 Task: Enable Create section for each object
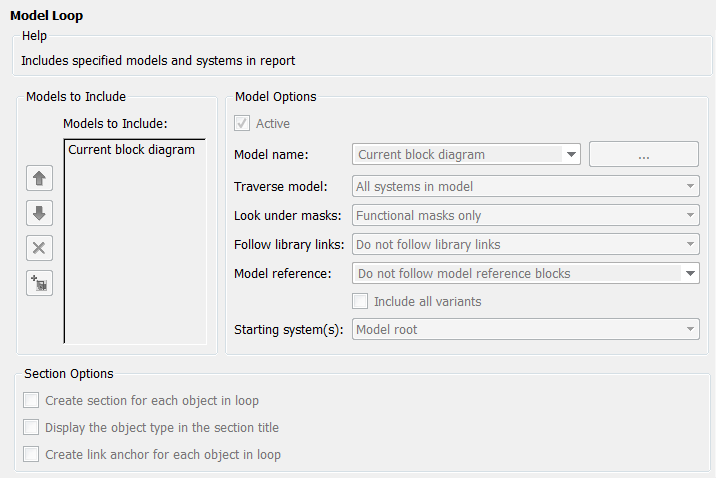click(32, 401)
